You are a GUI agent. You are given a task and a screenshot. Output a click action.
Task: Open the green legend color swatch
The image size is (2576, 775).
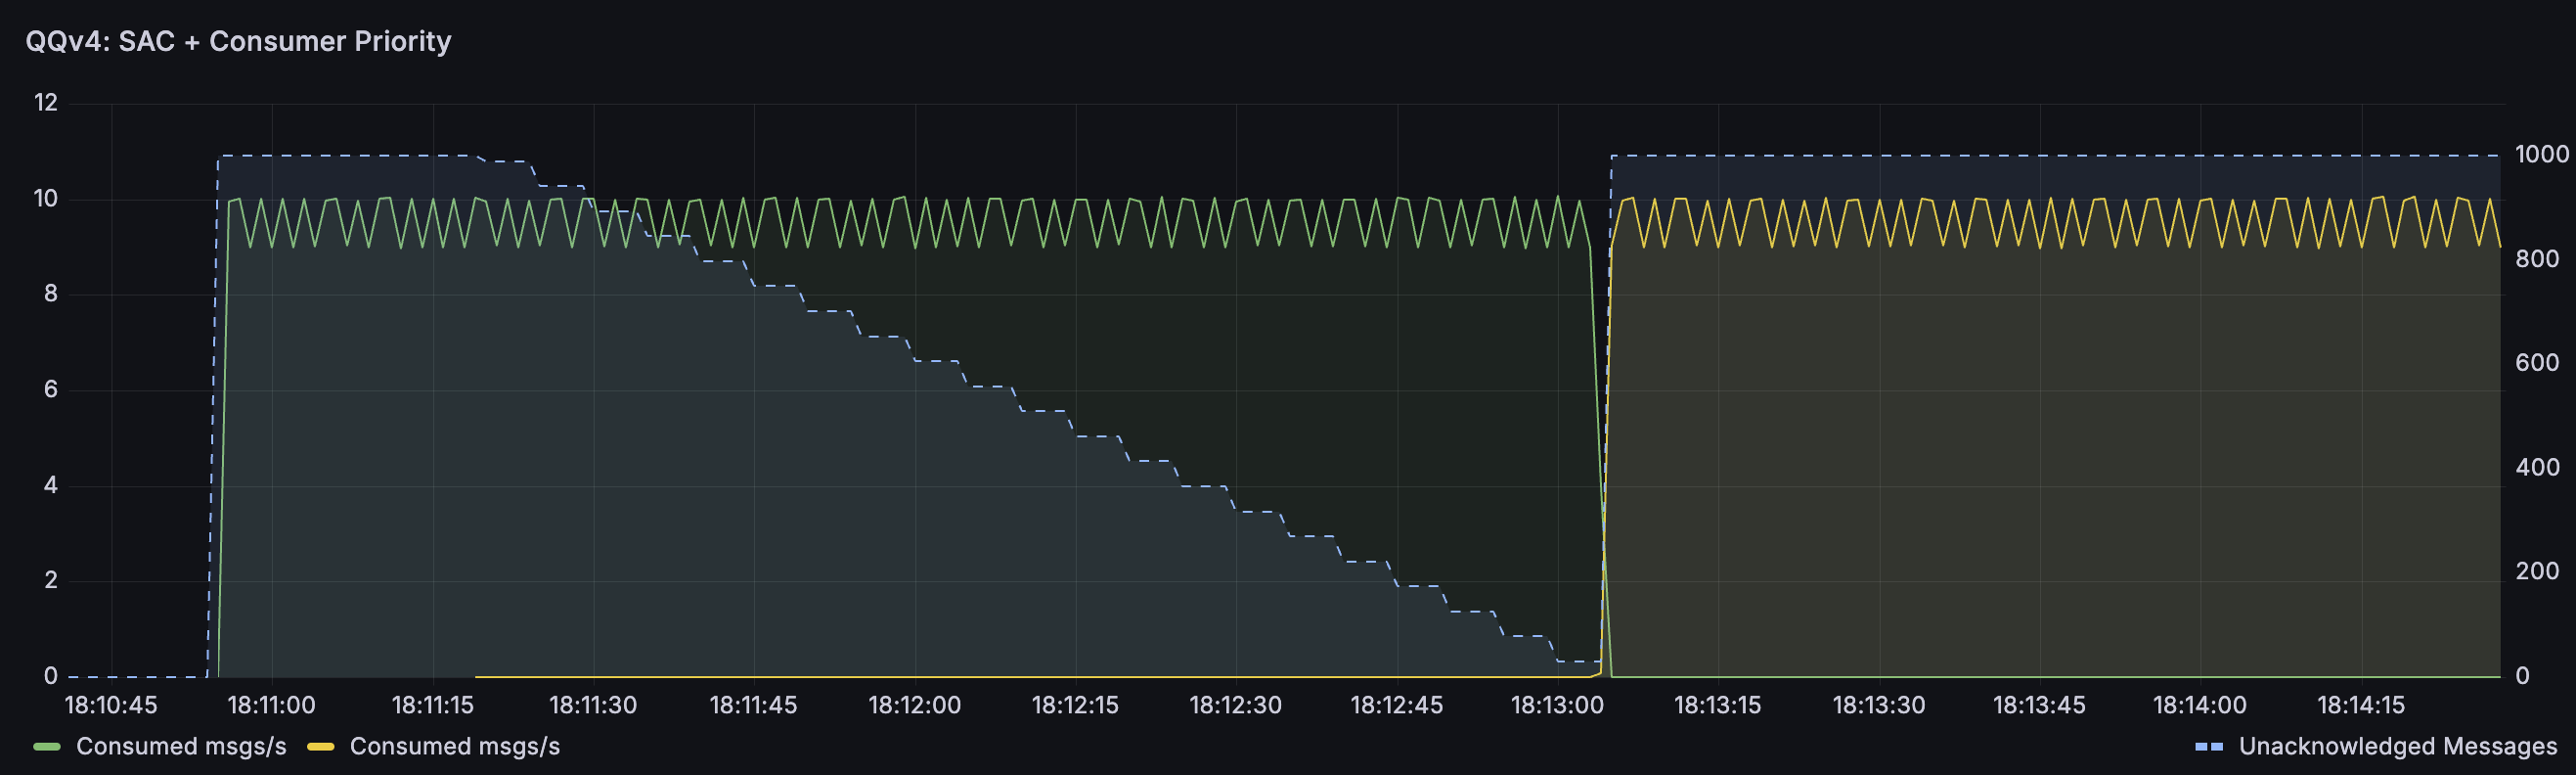[47, 747]
